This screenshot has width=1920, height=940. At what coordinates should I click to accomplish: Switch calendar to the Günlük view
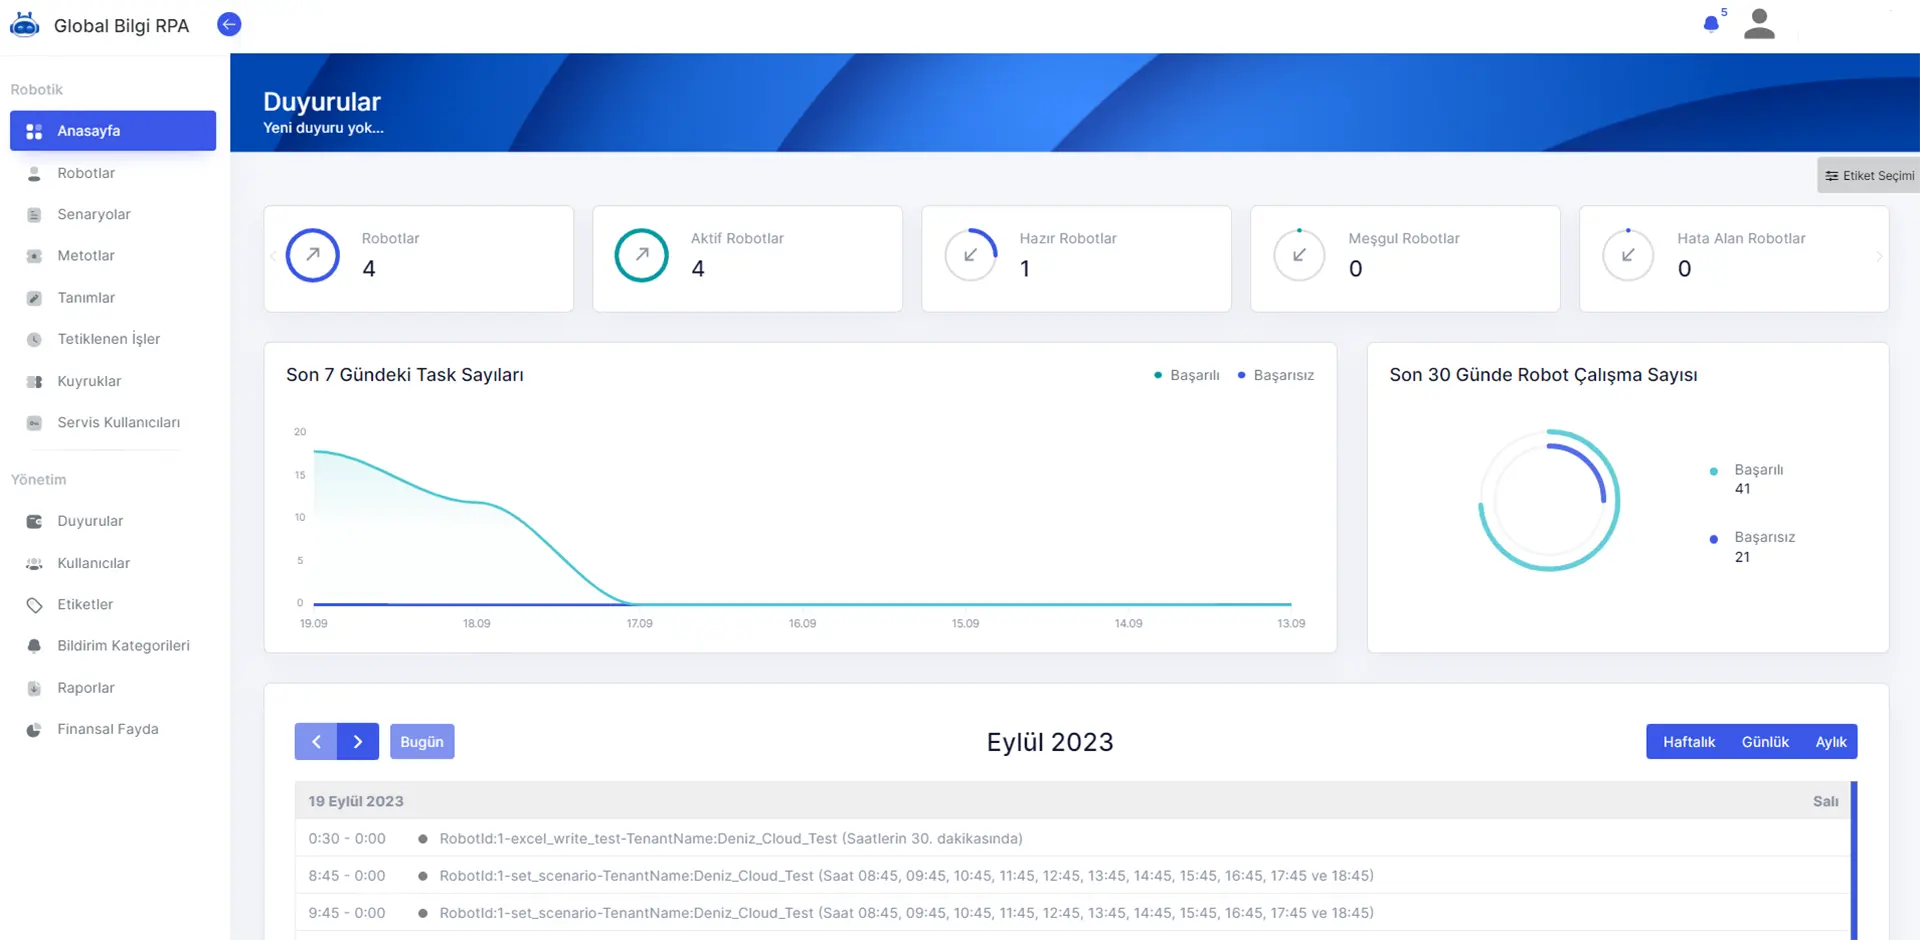[1765, 742]
